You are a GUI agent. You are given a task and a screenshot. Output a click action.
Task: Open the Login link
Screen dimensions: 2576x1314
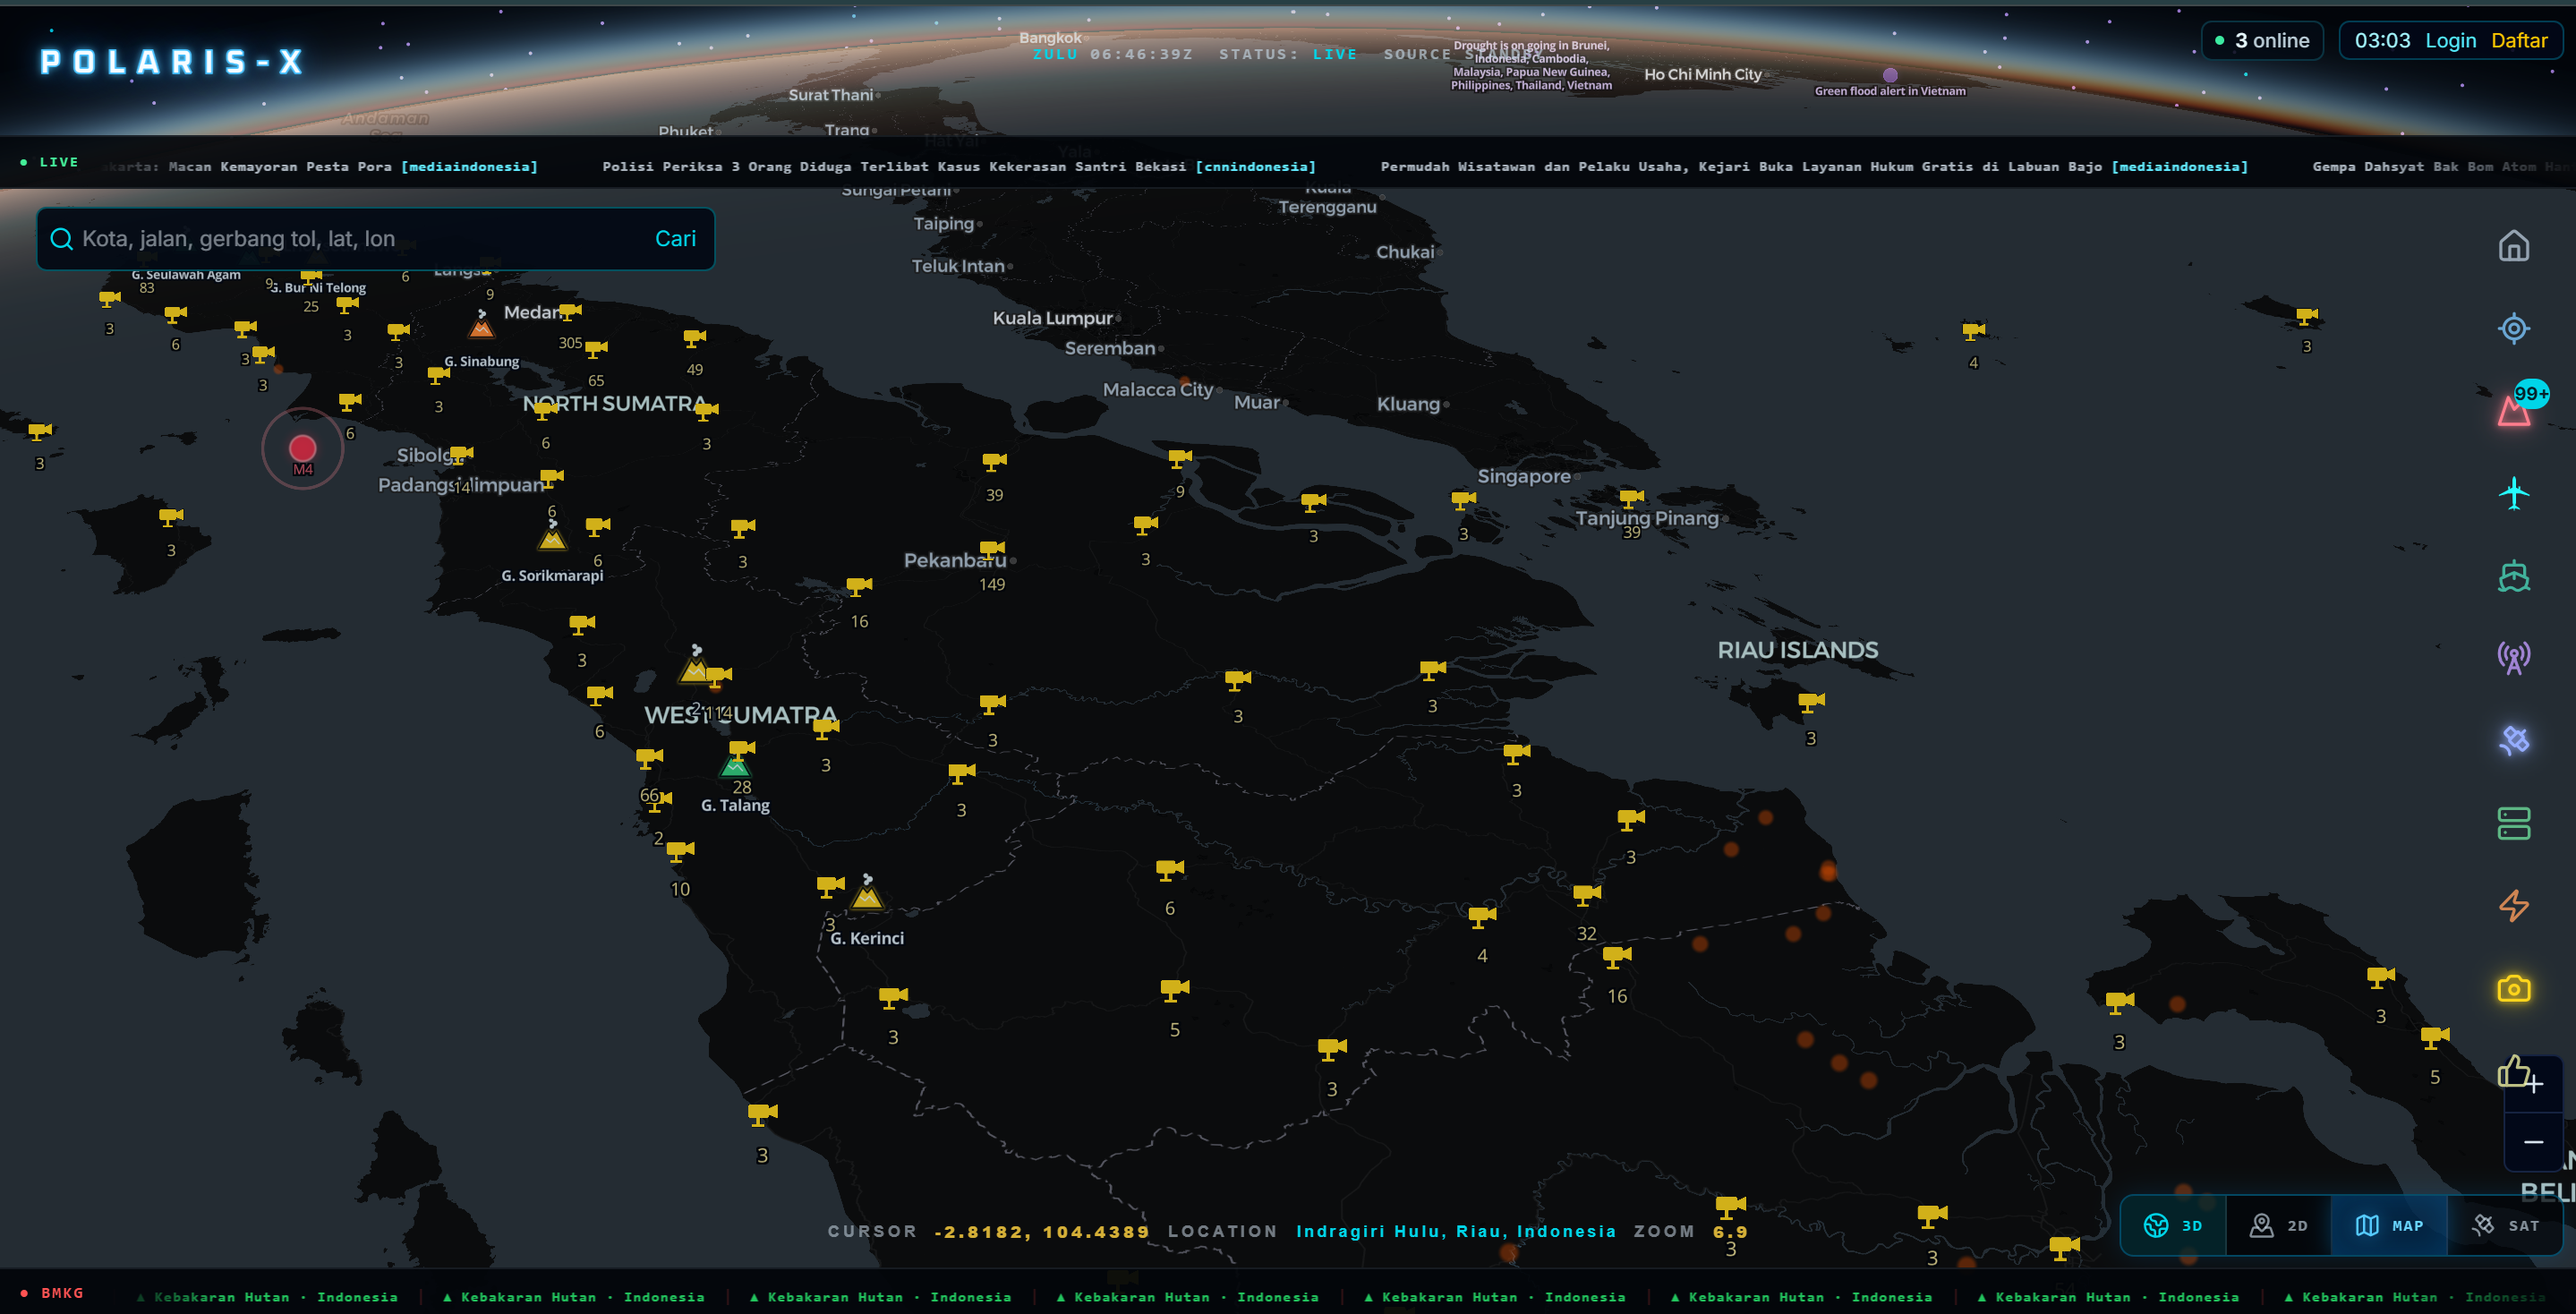click(2450, 40)
